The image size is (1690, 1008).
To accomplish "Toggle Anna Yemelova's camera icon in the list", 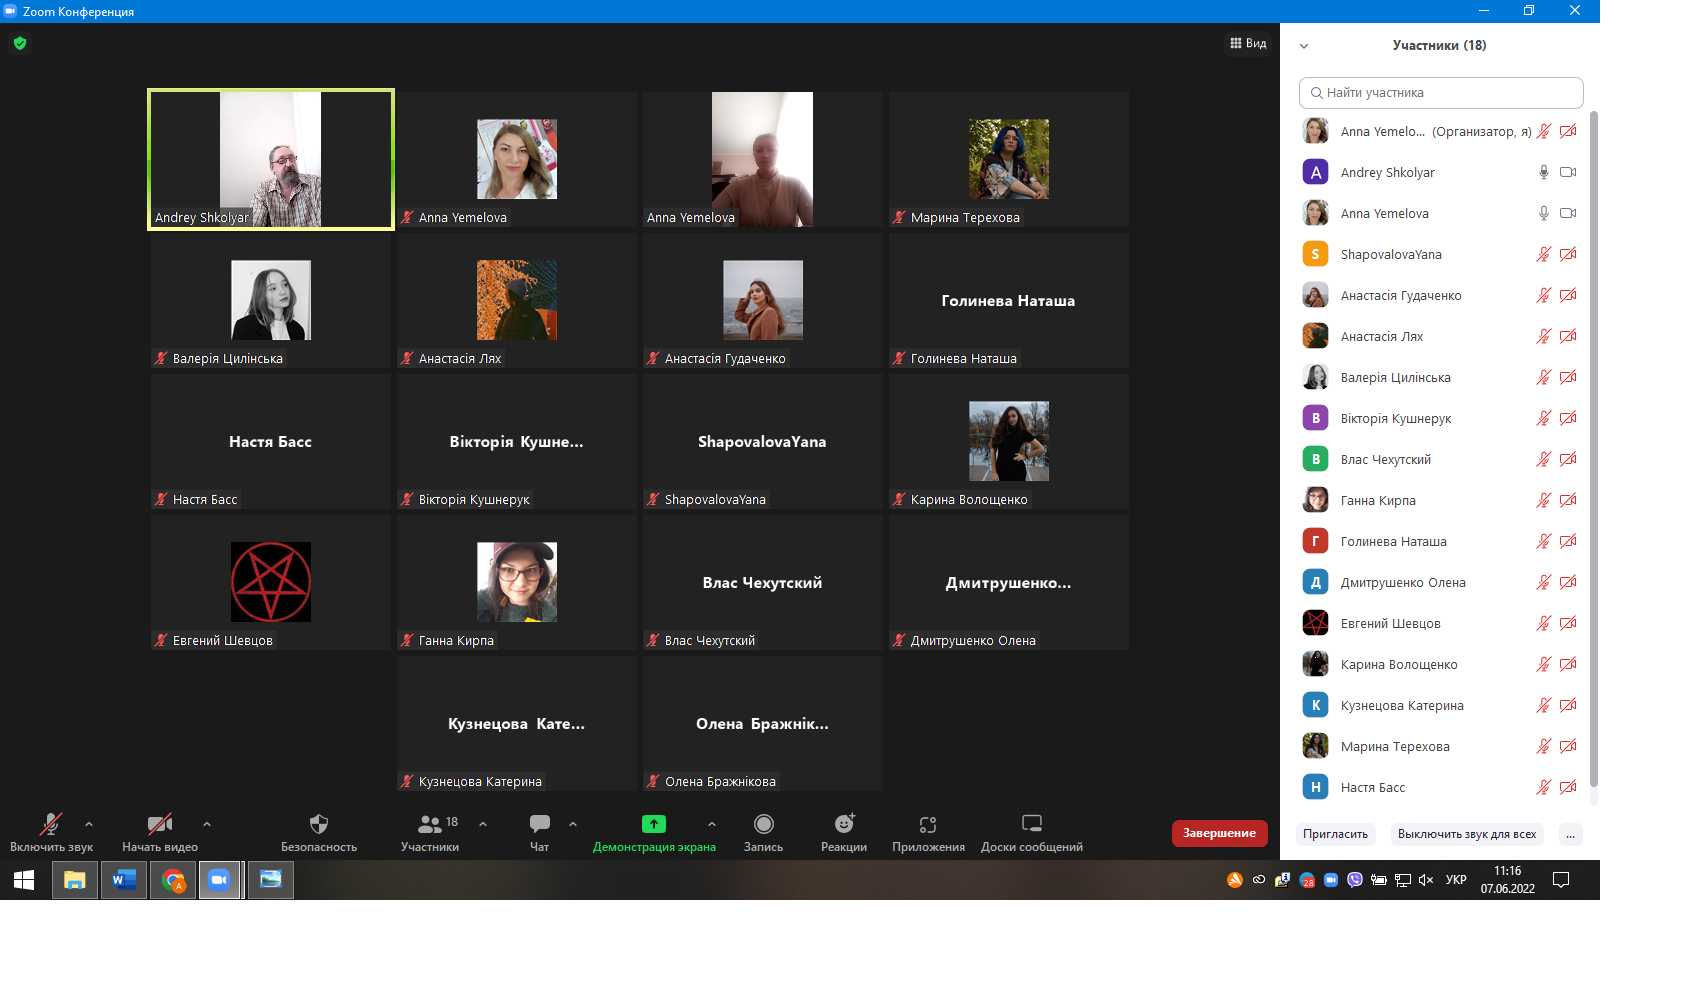I will point(1568,213).
